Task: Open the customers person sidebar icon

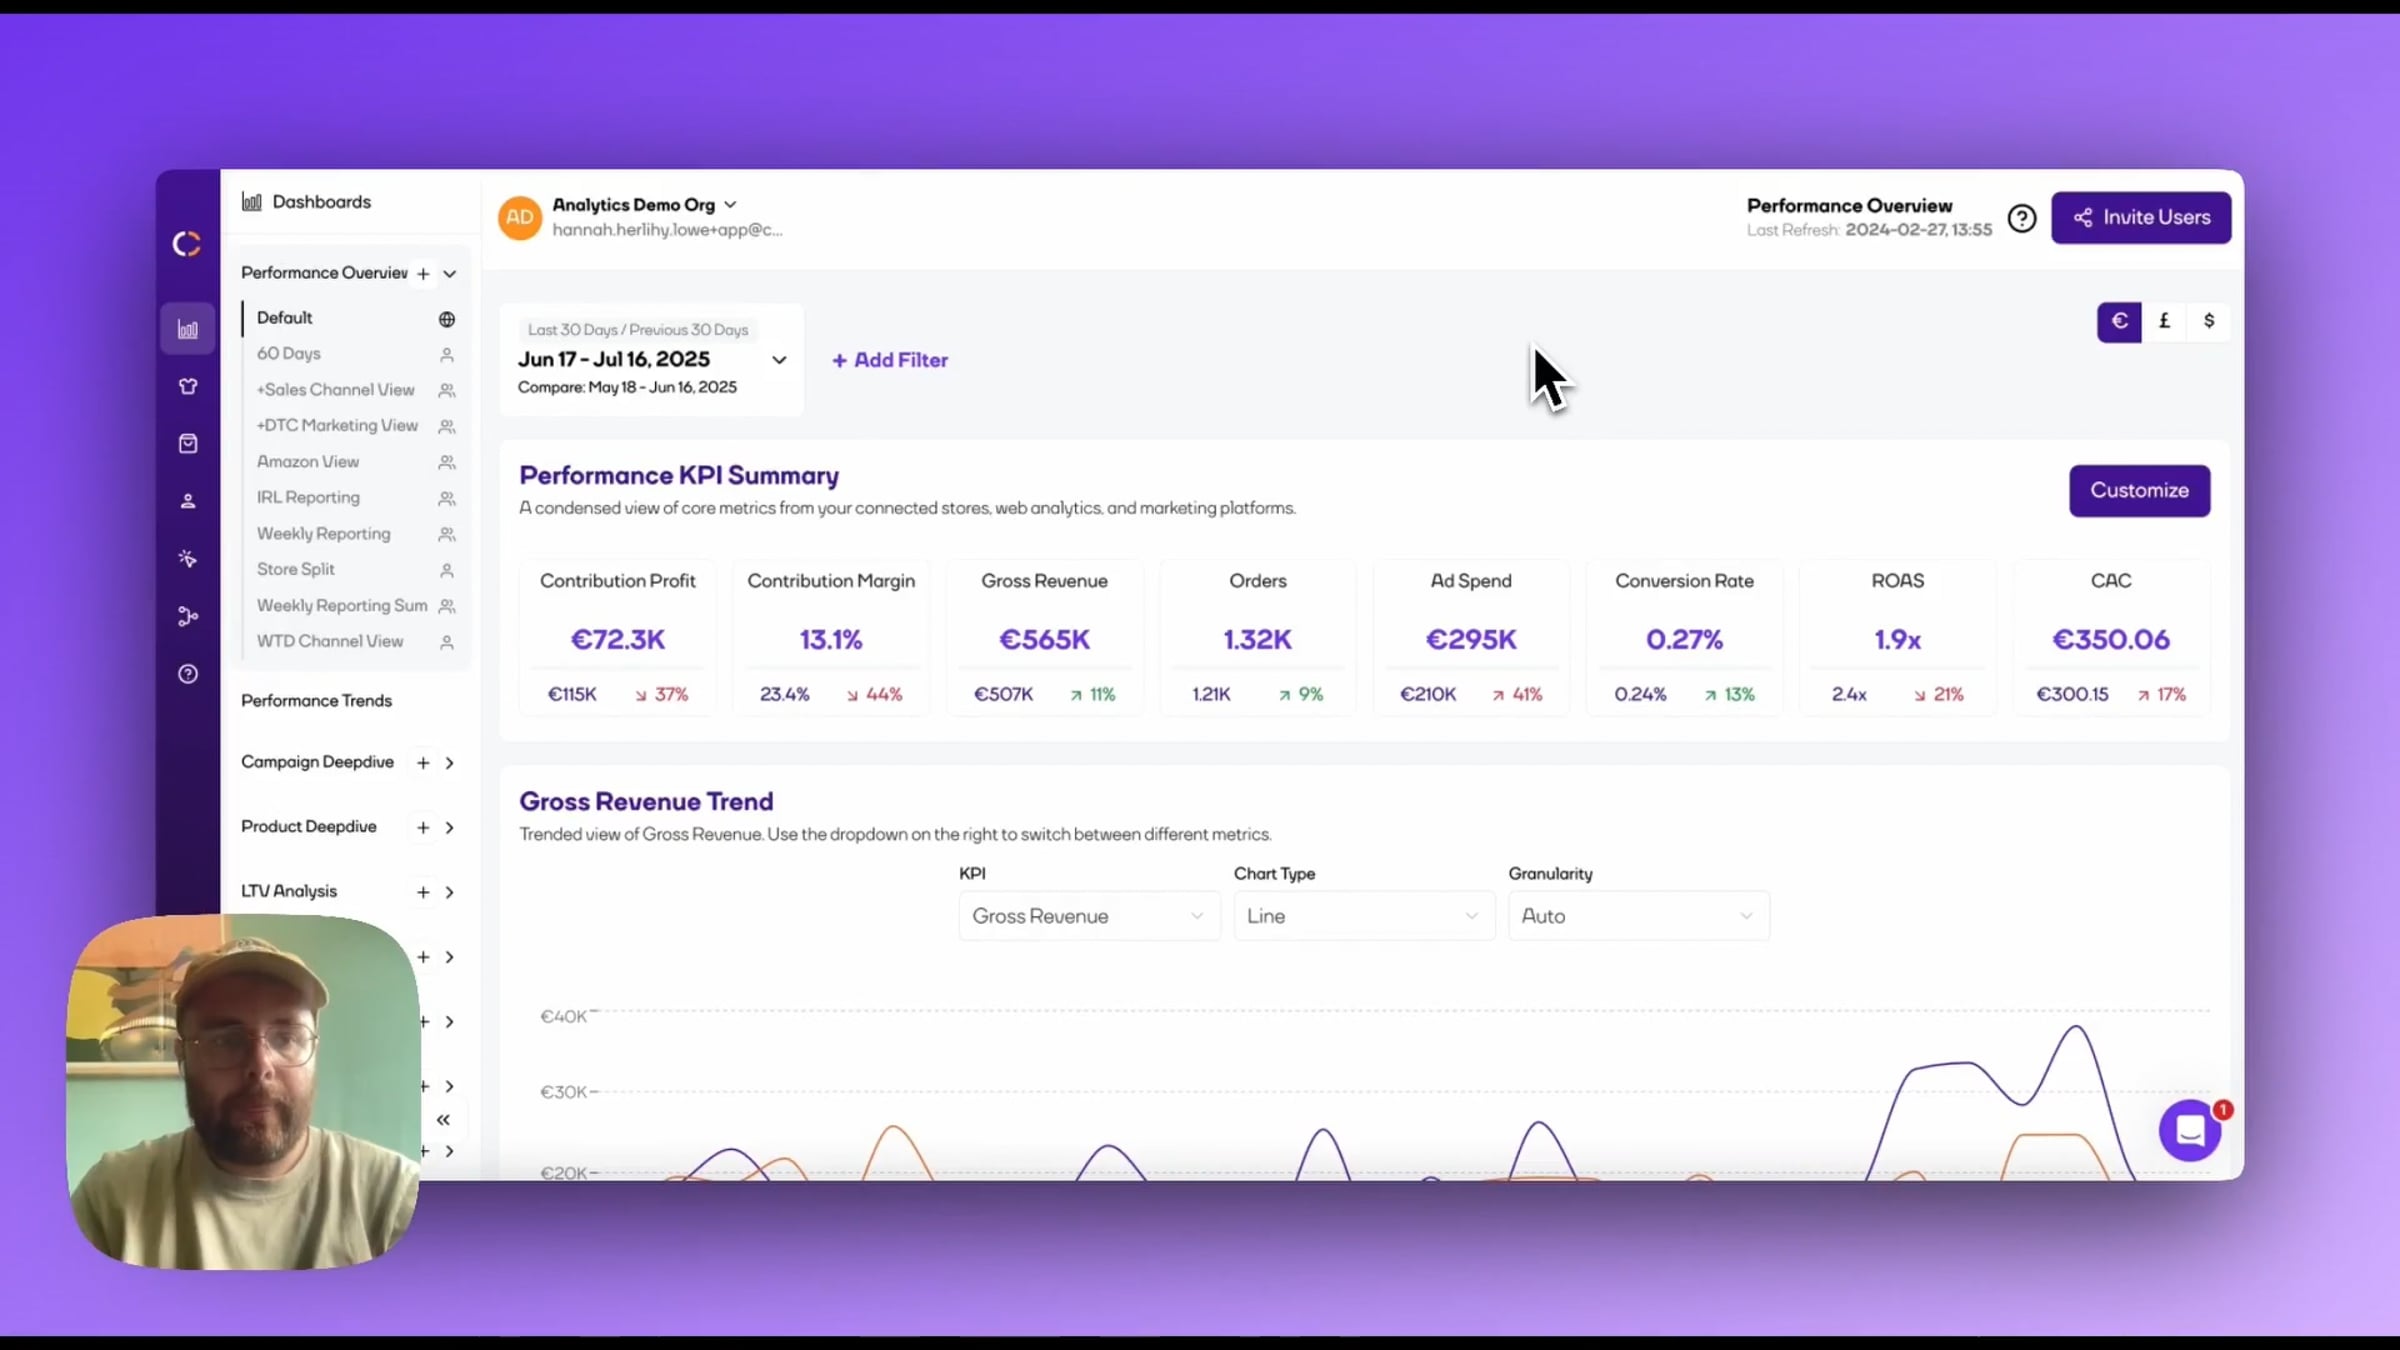Action: coord(188,501)
